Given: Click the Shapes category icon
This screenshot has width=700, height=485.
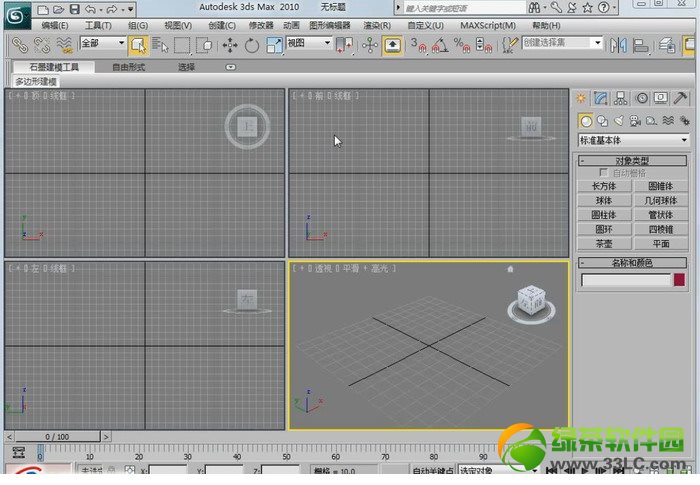Looking at the screenshot, I should pyautogui.click(x=602, y=121).
